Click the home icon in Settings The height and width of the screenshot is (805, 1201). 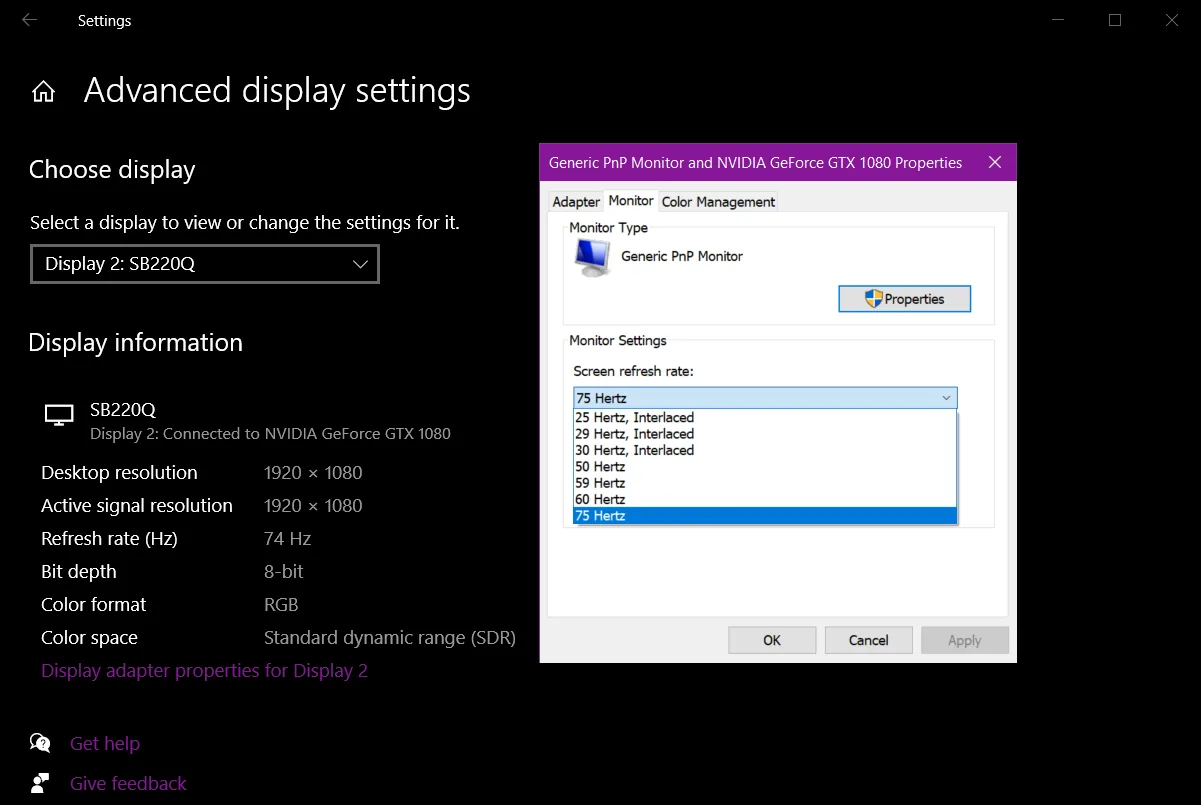(x=44, y=90)
